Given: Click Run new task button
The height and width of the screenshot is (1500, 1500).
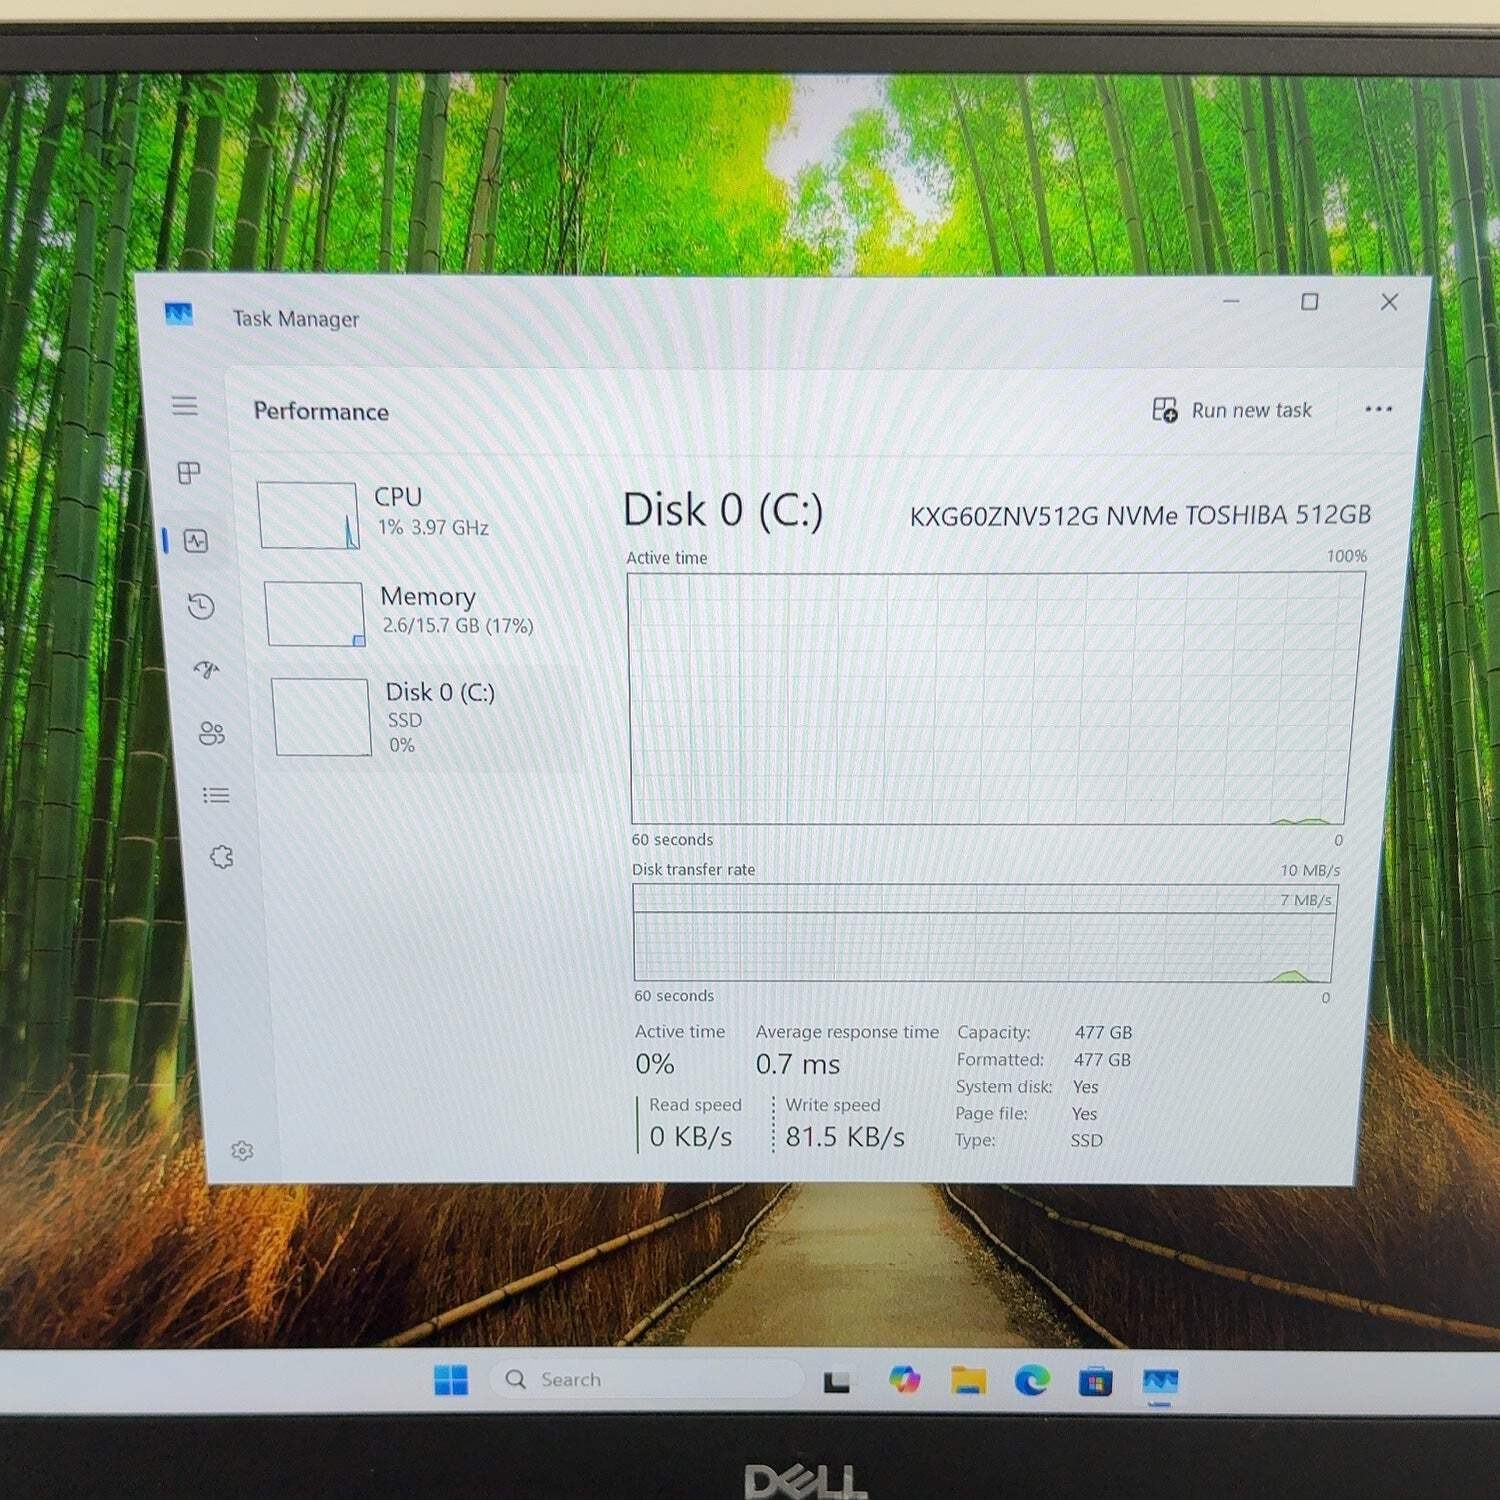Looking at the screenshot, I should pos(1232,410).
